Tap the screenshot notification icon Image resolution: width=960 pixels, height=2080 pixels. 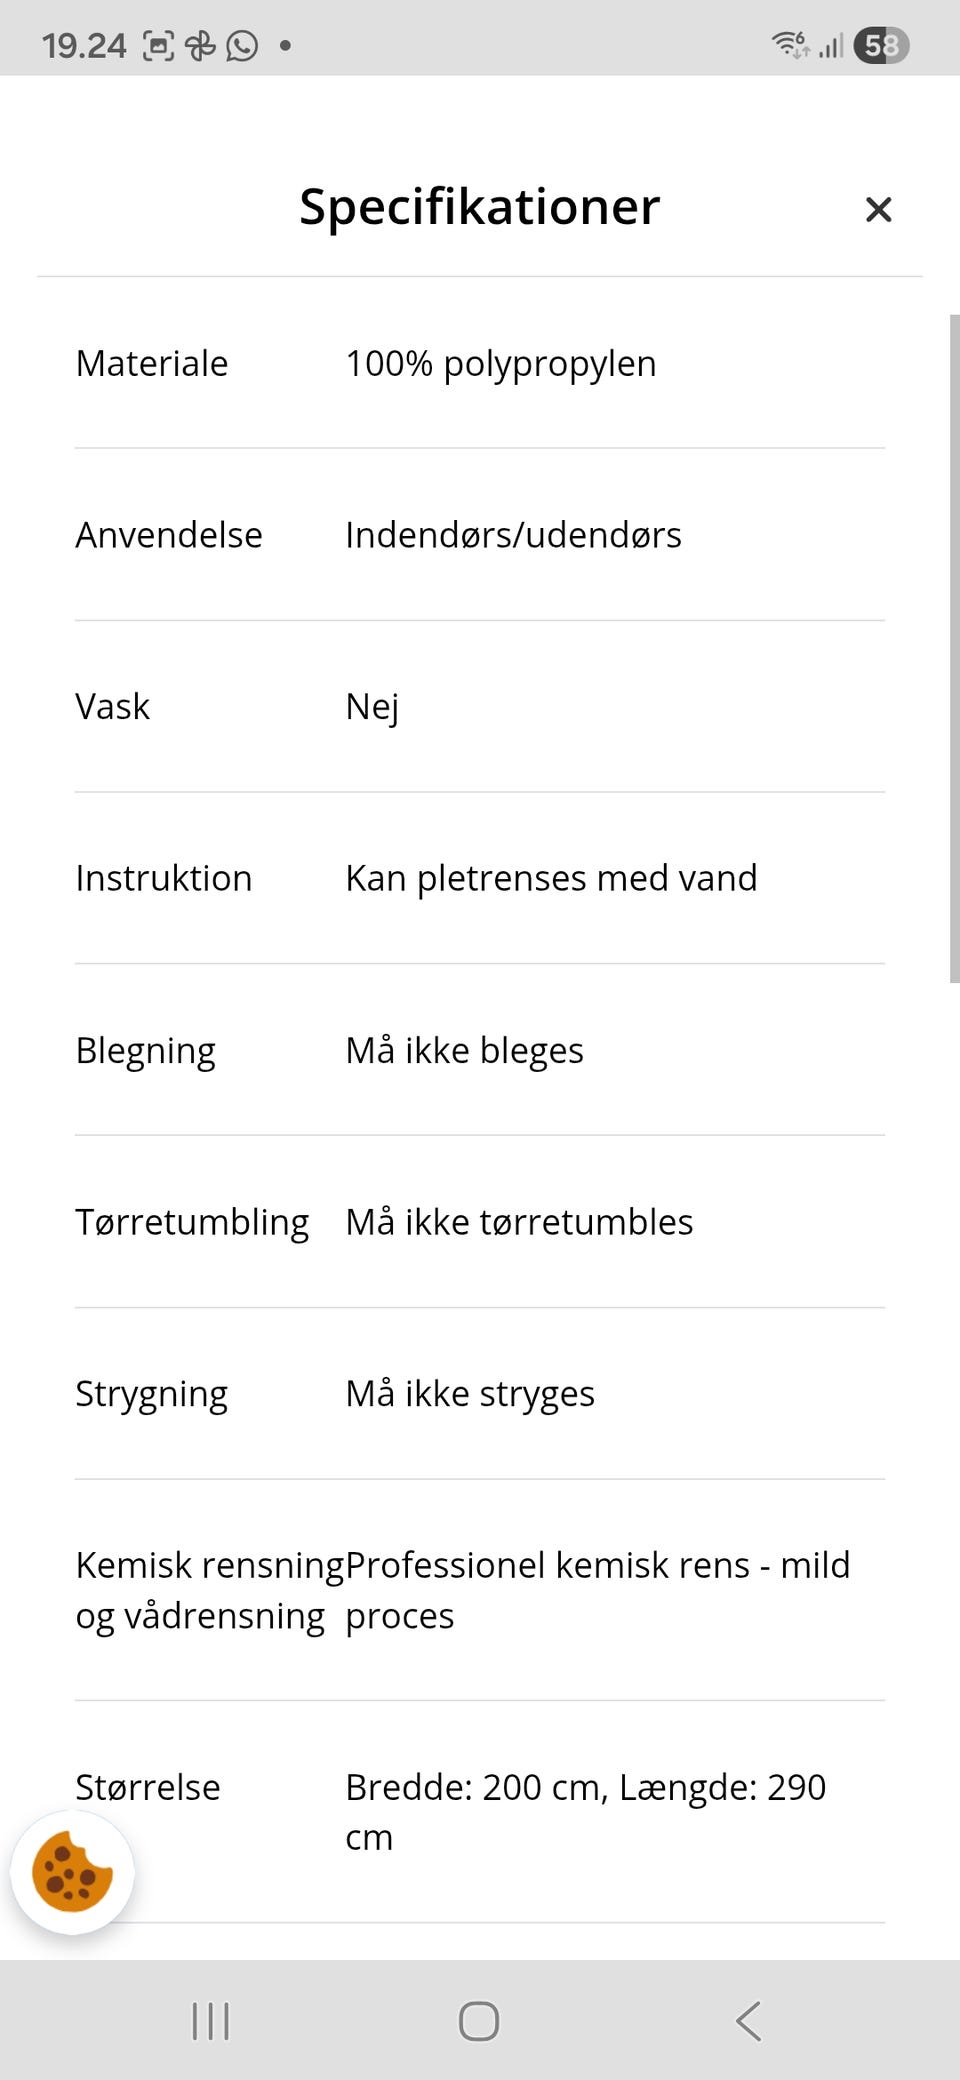159,45
